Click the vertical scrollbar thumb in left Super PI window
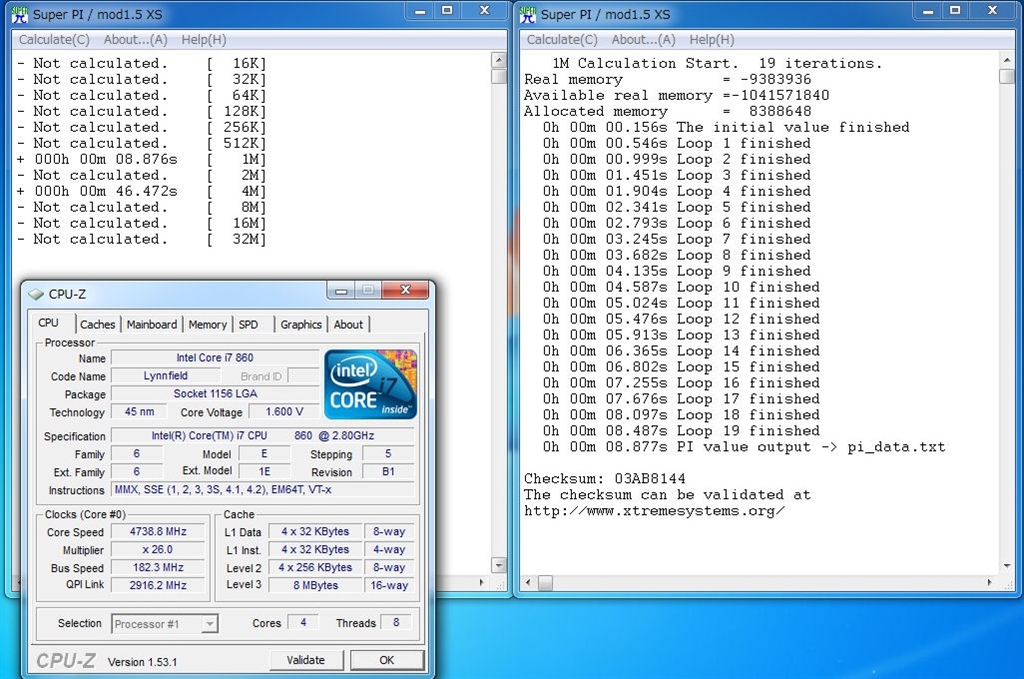Image resolution: width=1024 pixels, height=679 pixels. (499, 76)
